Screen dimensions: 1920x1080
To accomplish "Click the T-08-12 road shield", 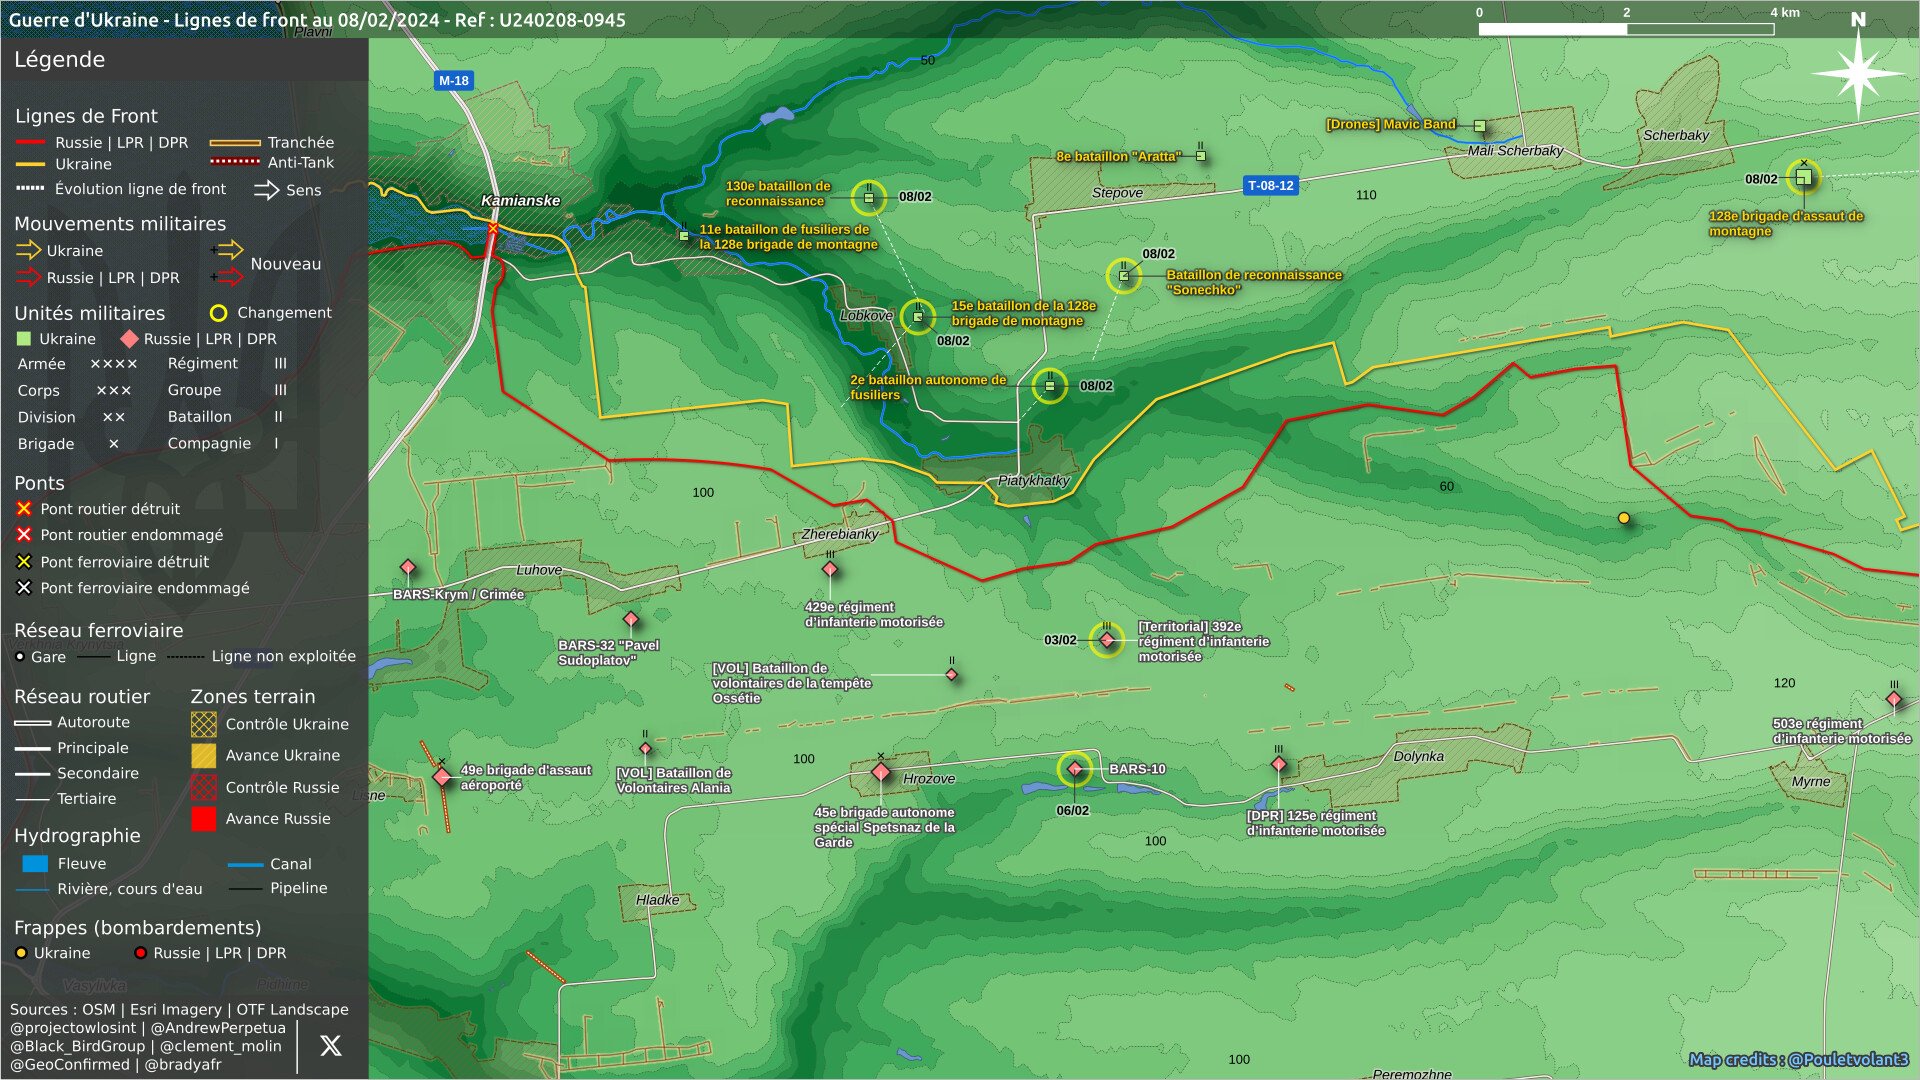I will [1271, 185].
